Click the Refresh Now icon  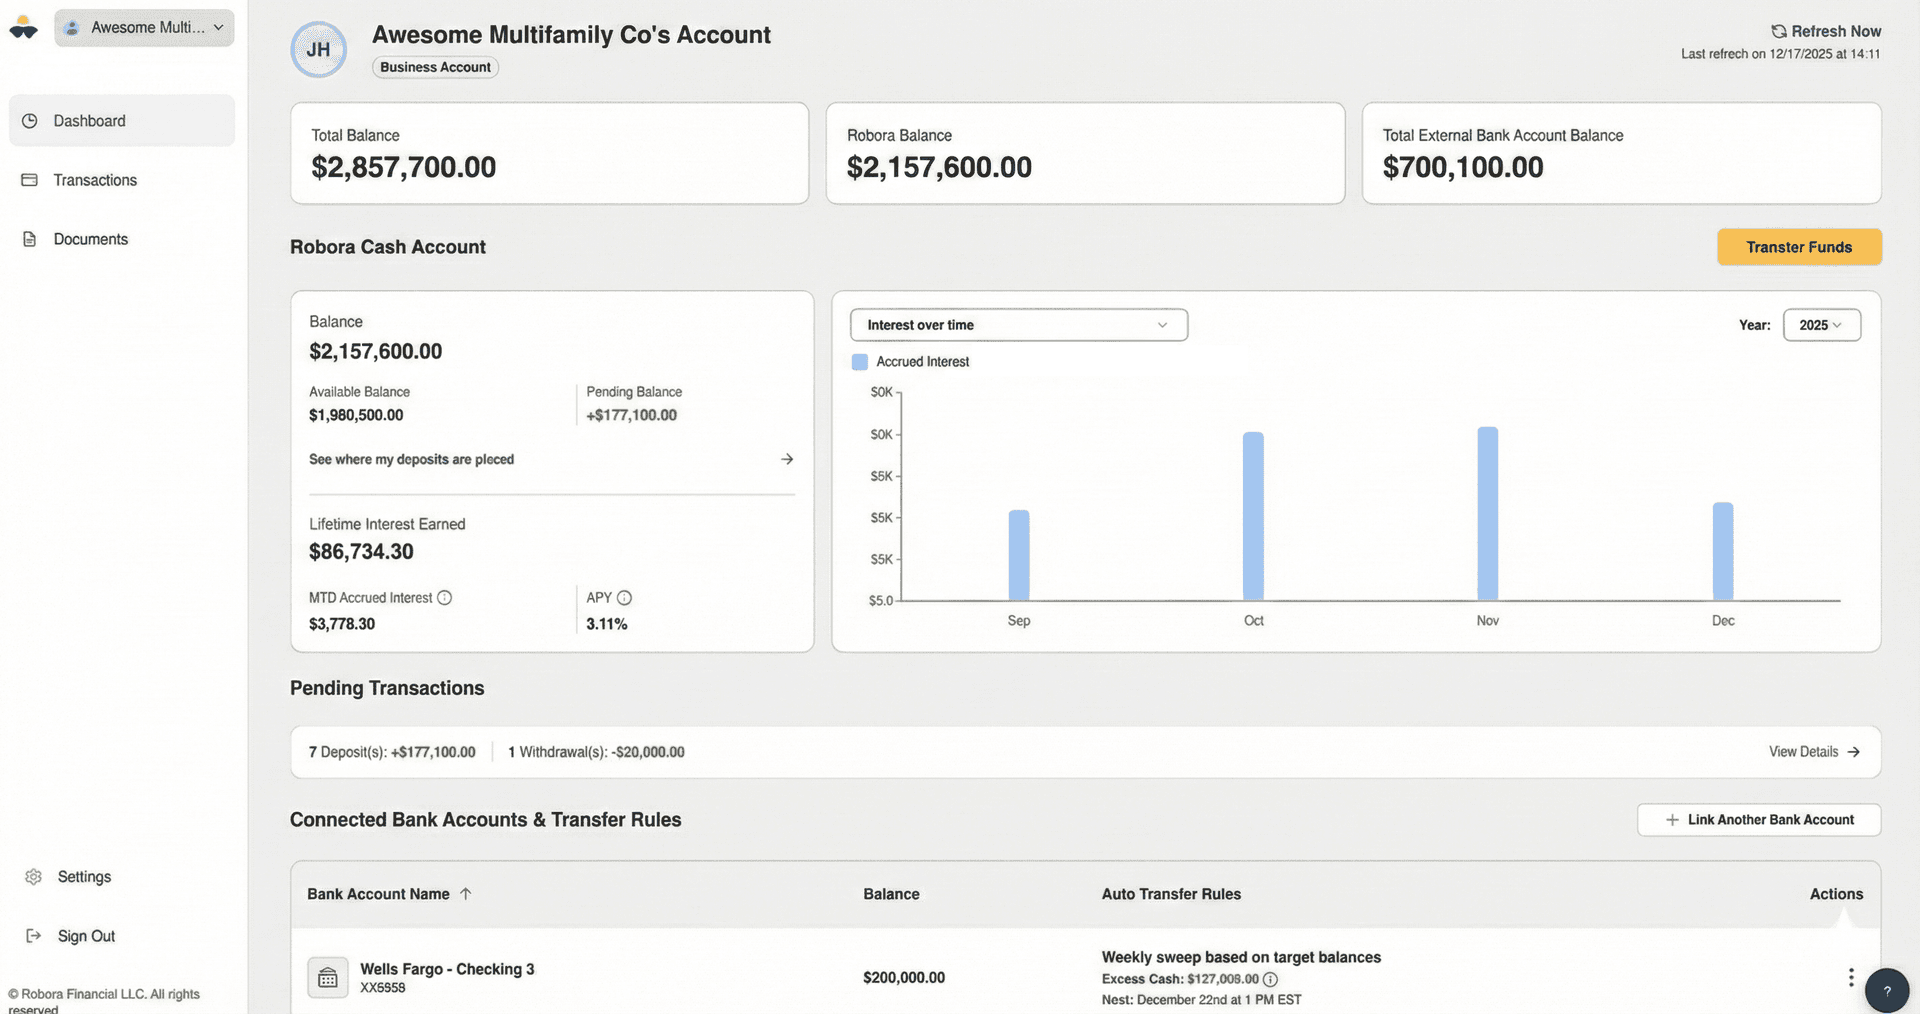pyautogui.click(x=1777, y=30)
